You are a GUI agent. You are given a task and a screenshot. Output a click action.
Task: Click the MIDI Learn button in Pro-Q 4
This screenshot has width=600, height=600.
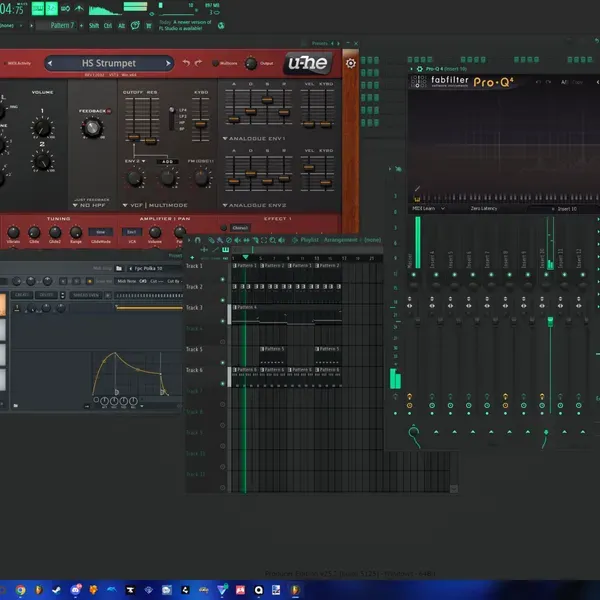[x=423, y=209]
